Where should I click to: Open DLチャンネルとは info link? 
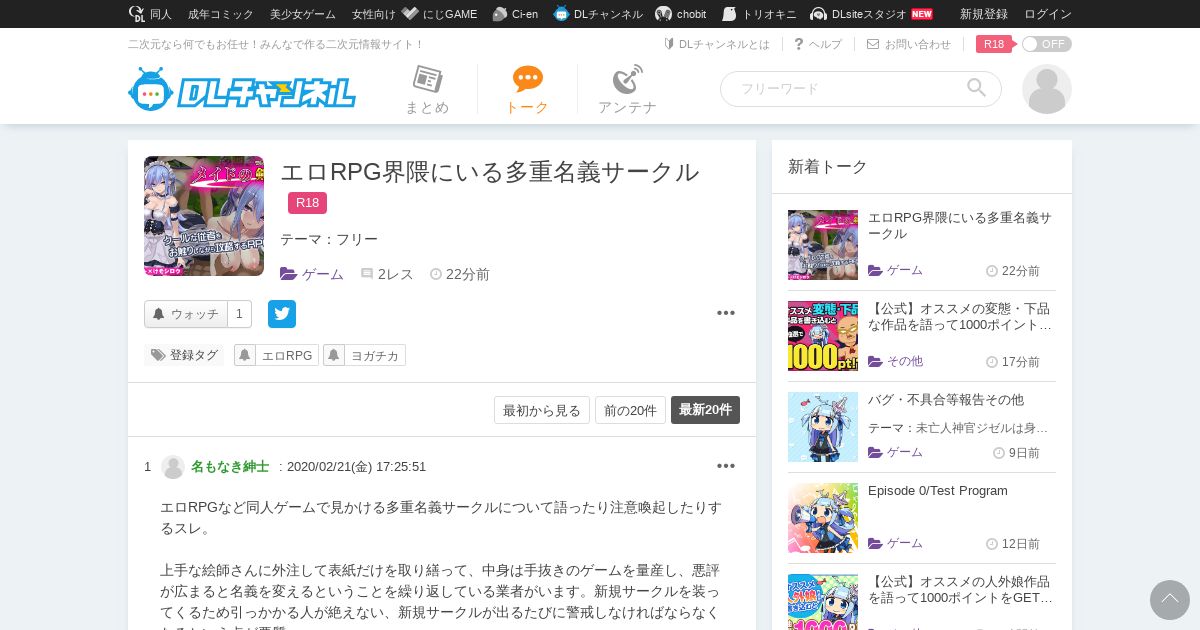717,44
